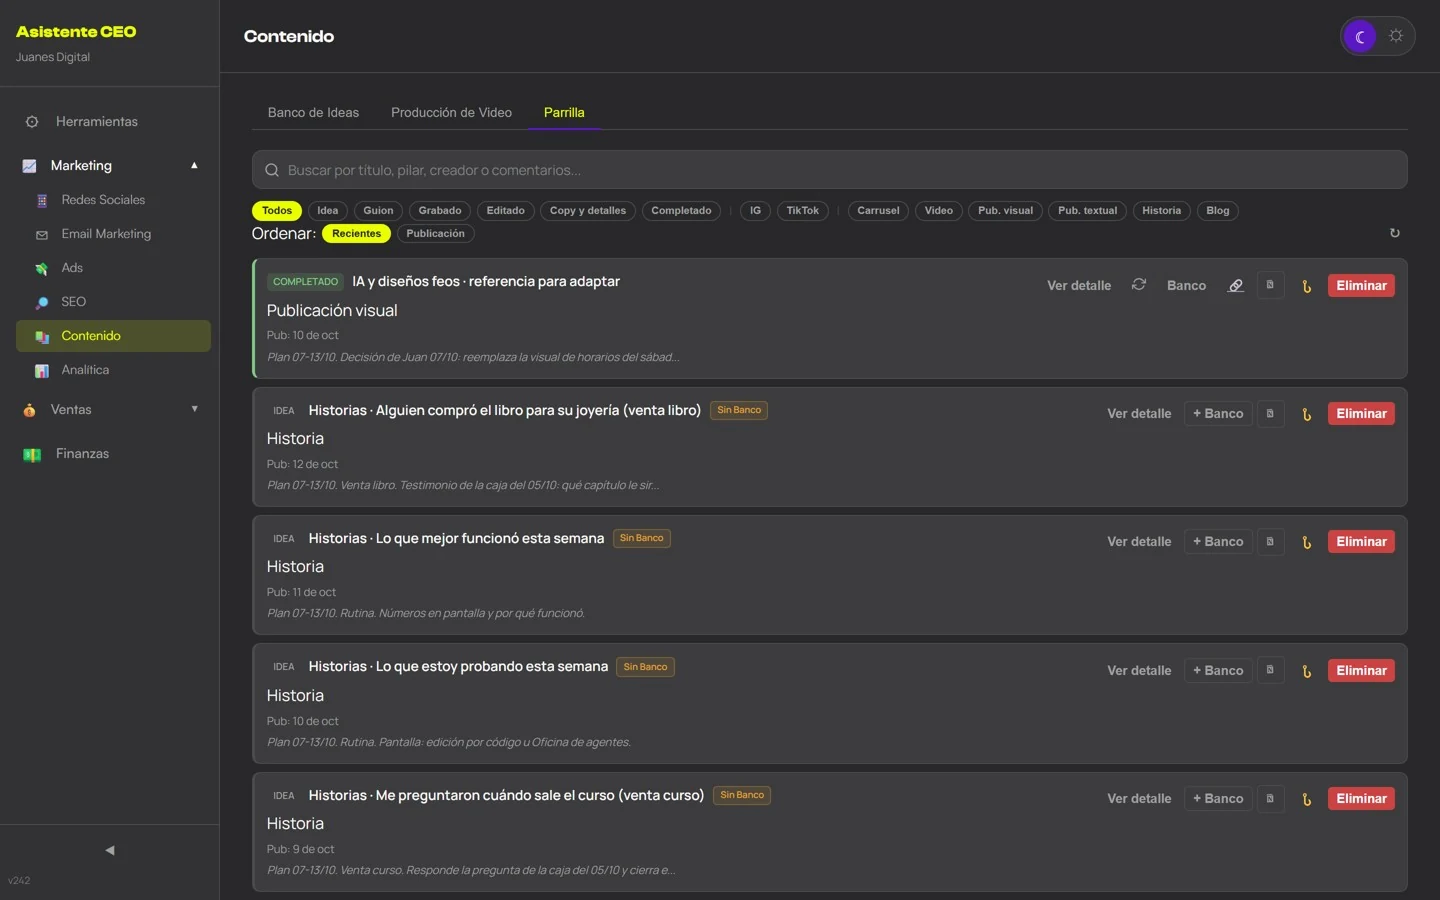Click eraser icon on 'IA y diseños feos' row
Image resolution: width=1440 pixels, height=900 pixels.
click(x=1236, y=285)
